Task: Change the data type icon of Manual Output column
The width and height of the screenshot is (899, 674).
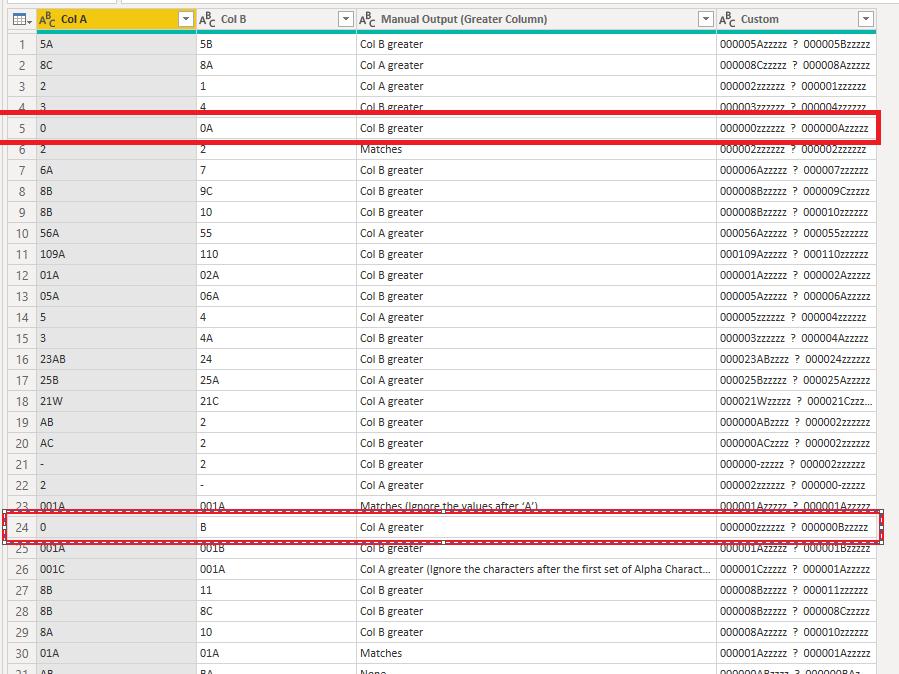Action: [x=367, y=19]
